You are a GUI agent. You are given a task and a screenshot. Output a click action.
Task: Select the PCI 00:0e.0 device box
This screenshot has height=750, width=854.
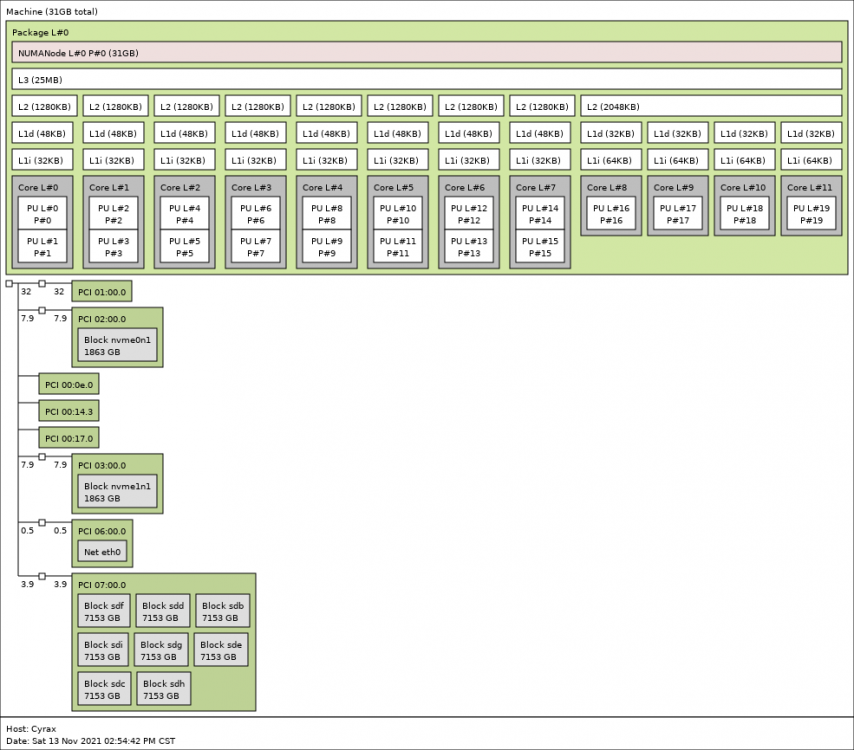[x=69, y=384]
